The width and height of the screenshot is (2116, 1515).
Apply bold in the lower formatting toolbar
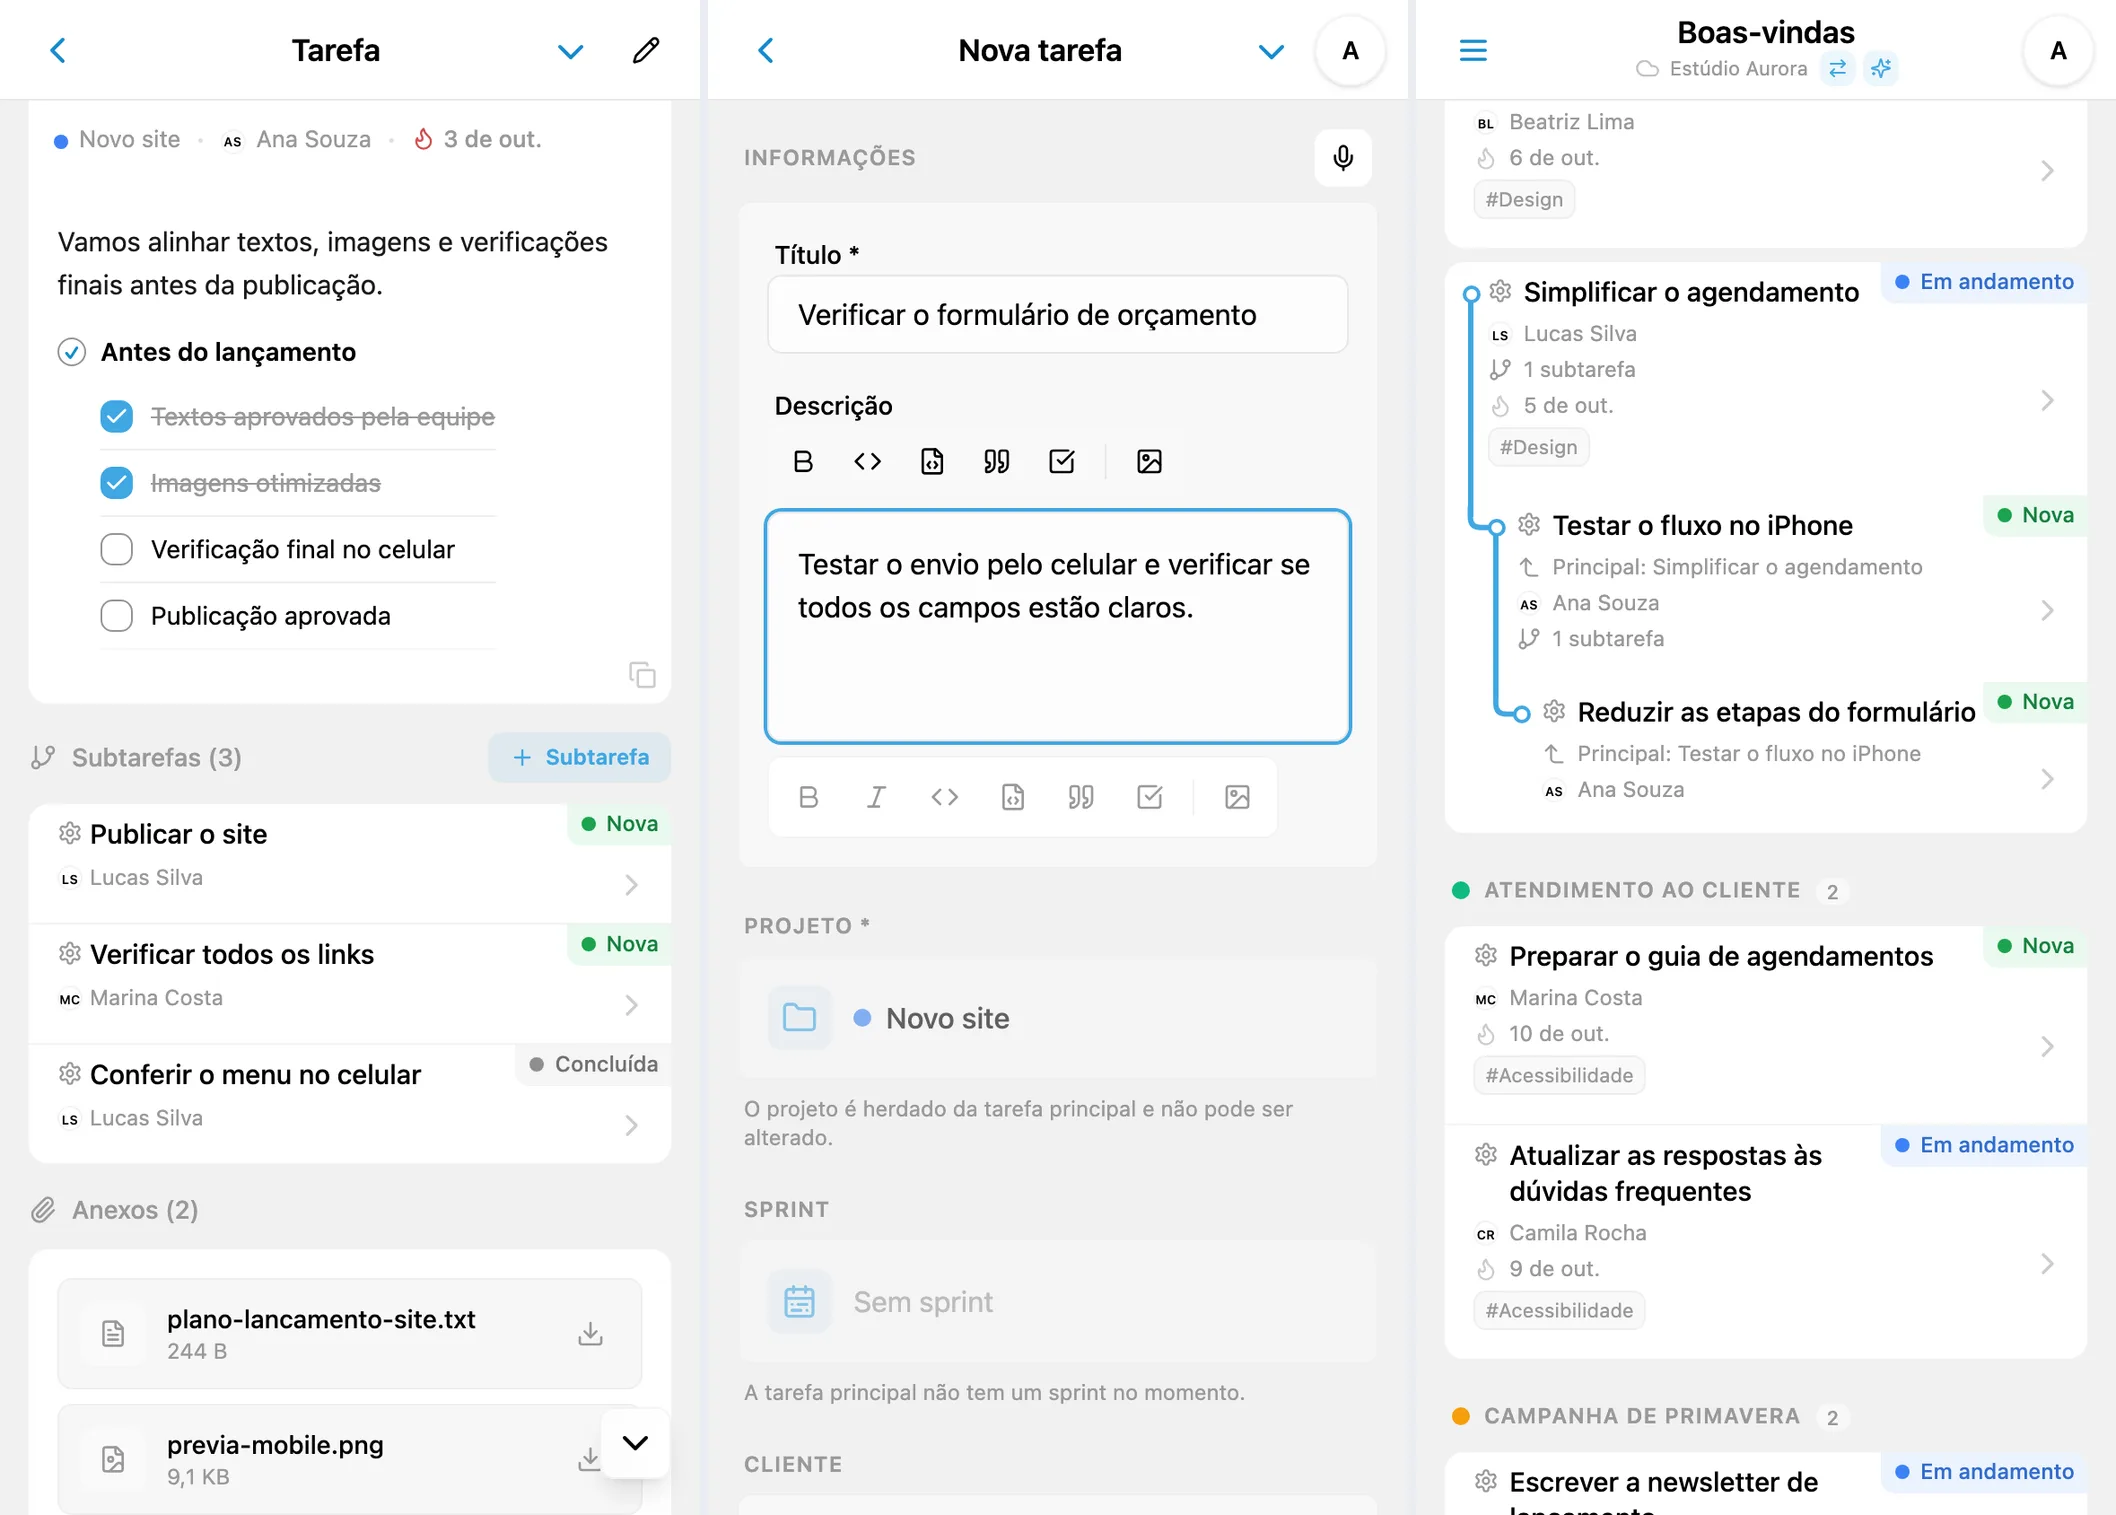[x=809, y=797]
